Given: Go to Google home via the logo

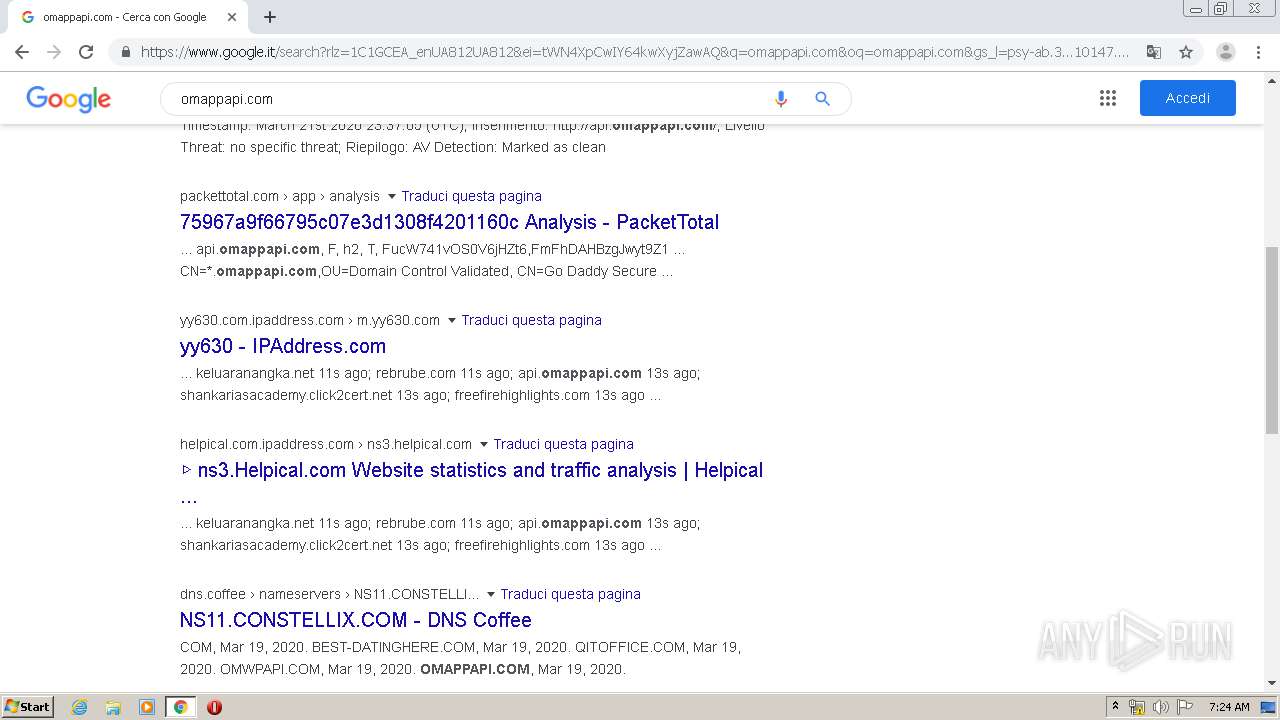Looking at the screenshot, I should click(x=68, y=99).
